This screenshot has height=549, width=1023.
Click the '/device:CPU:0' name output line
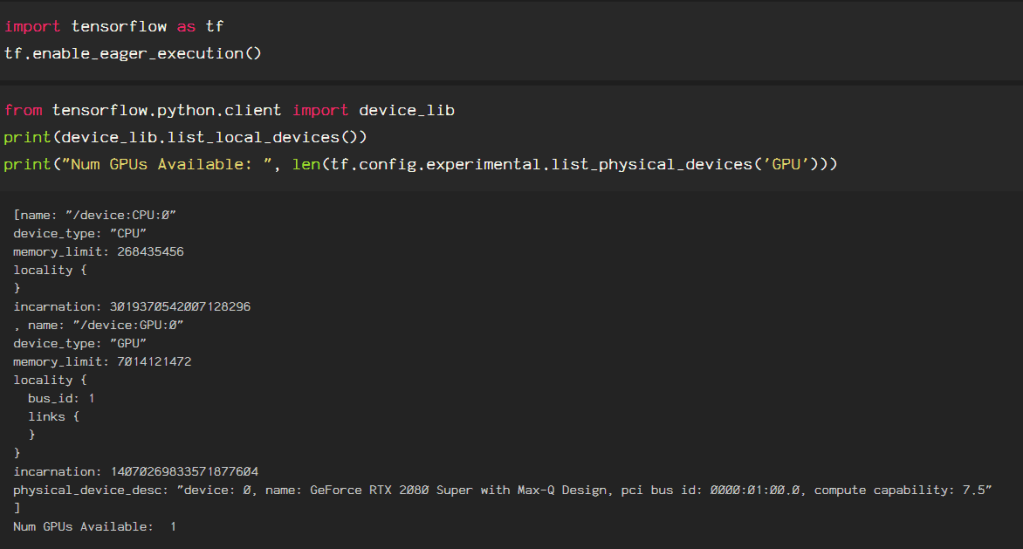coord(95,215)
